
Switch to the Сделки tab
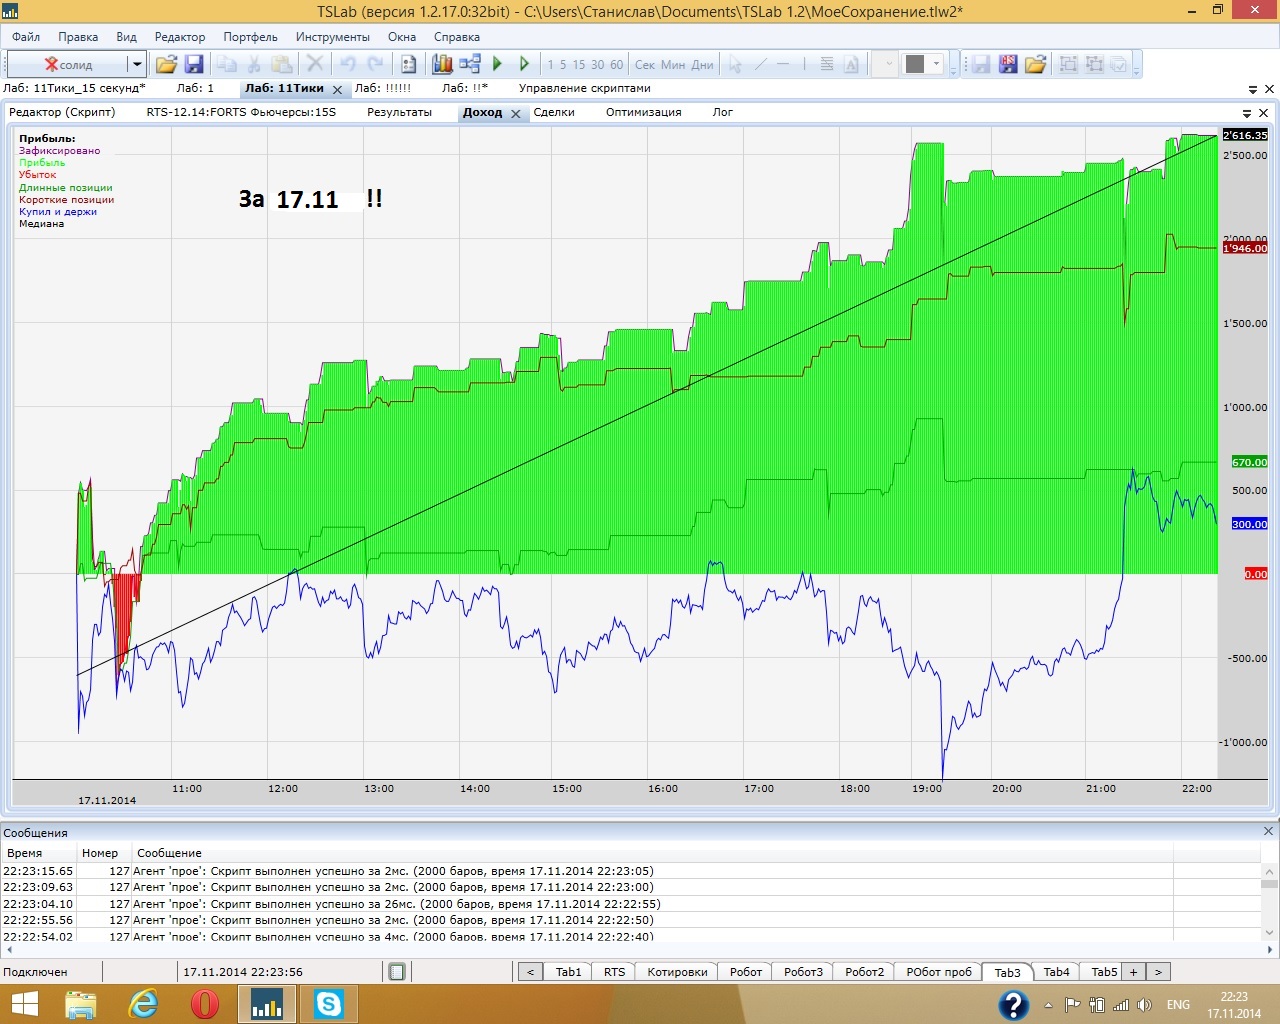tap(554, 112)
